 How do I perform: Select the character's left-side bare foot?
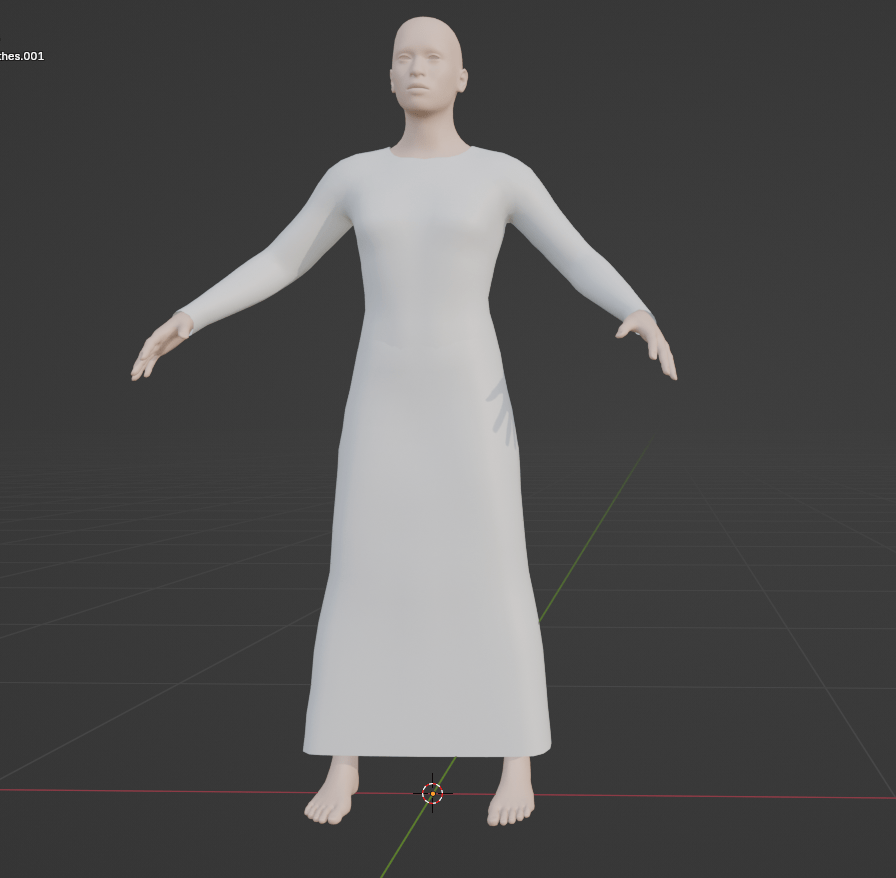click(x=332, y=796)
